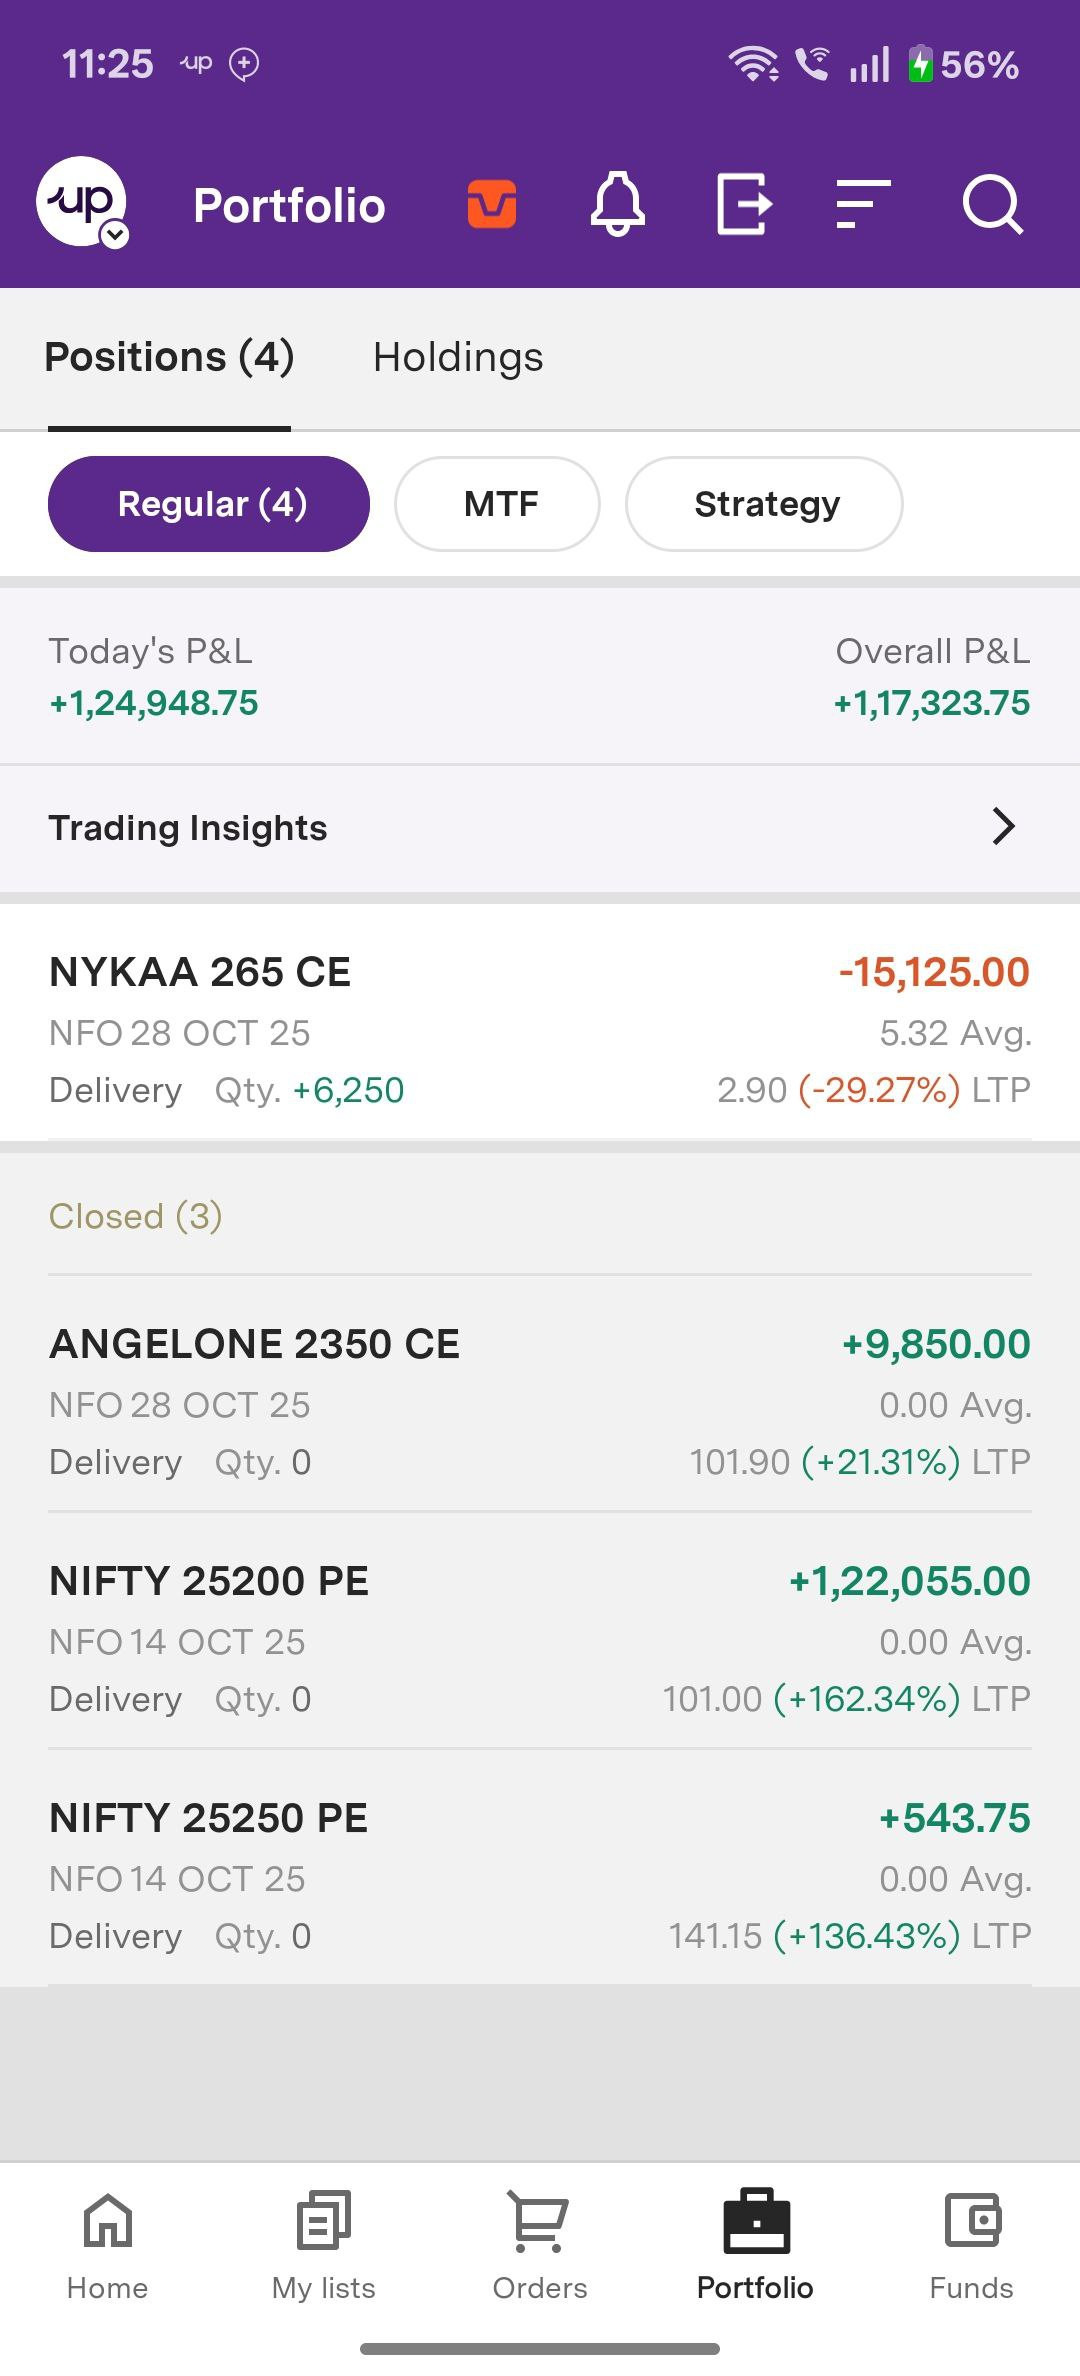Expand Trading Insights chevron arrow

click(x=1003, y=827)
